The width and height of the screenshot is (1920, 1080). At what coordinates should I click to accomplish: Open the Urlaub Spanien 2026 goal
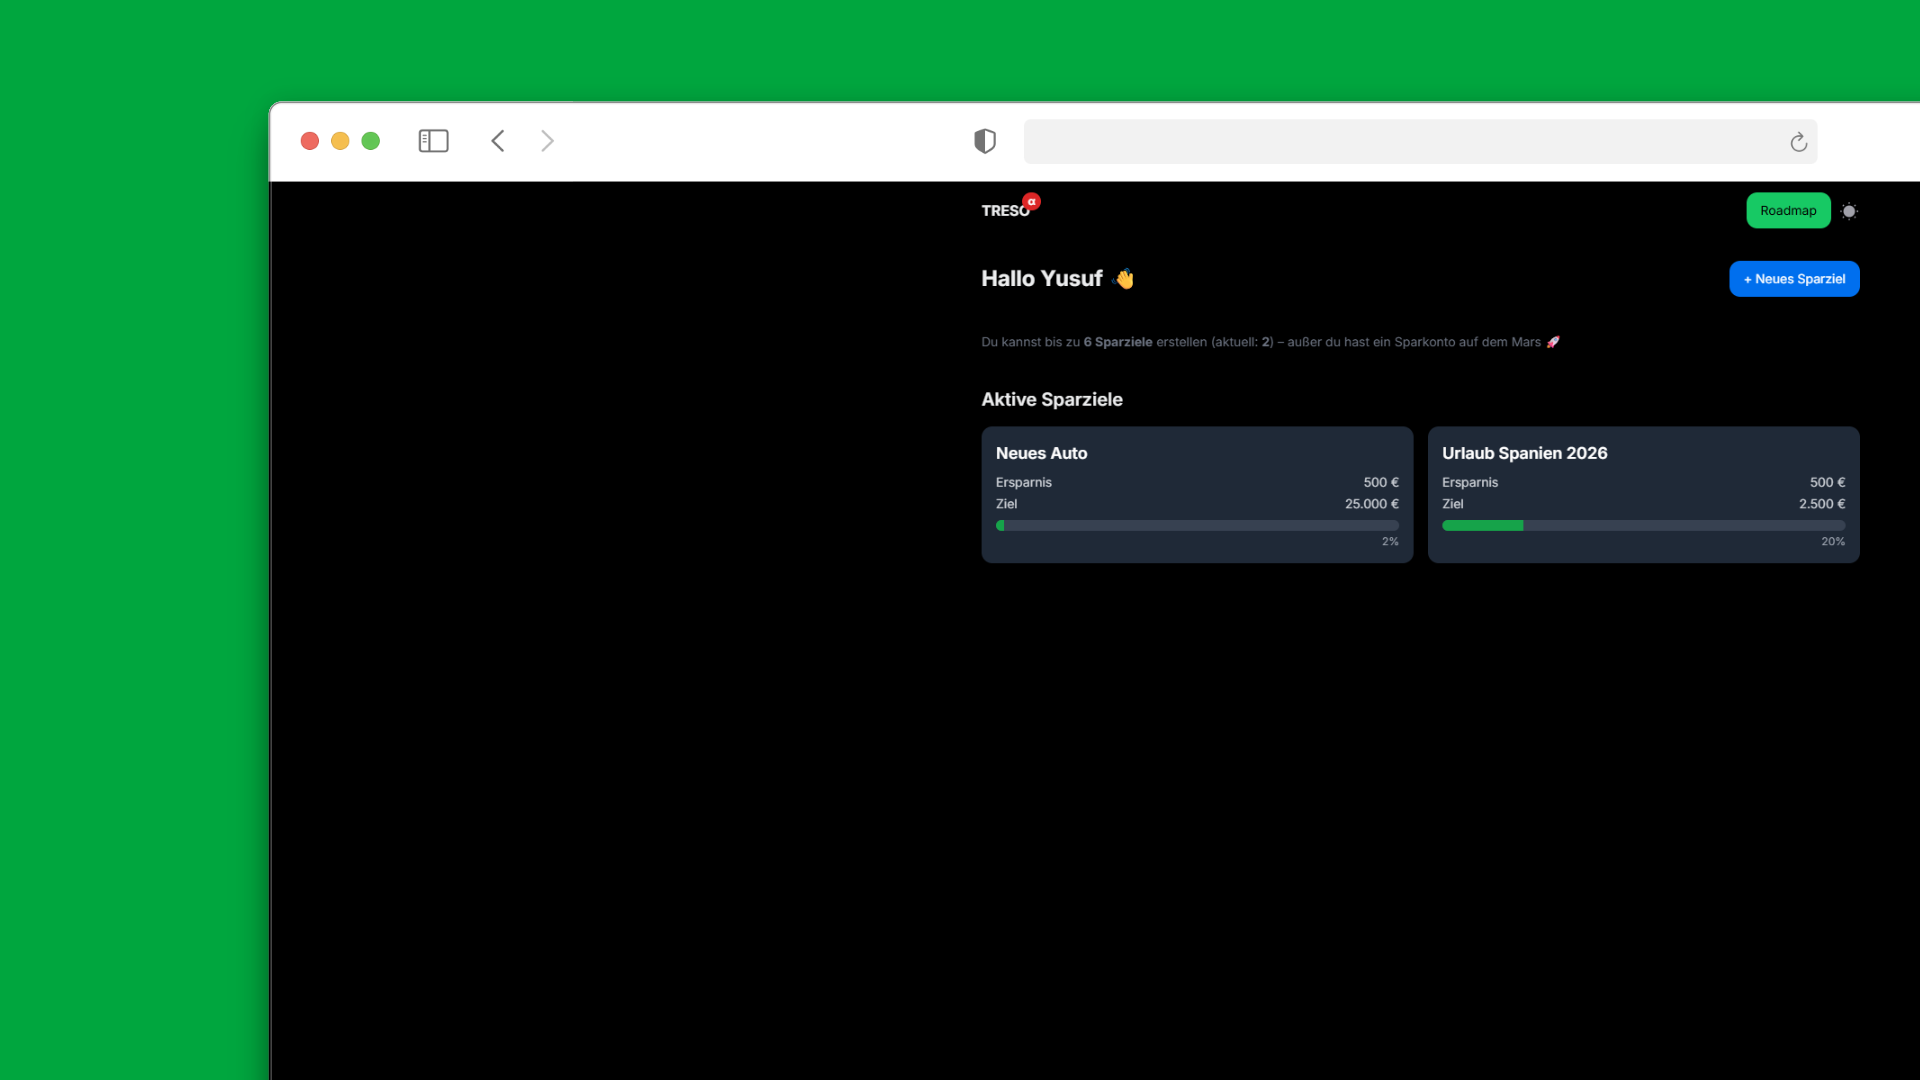[1643, 495]
